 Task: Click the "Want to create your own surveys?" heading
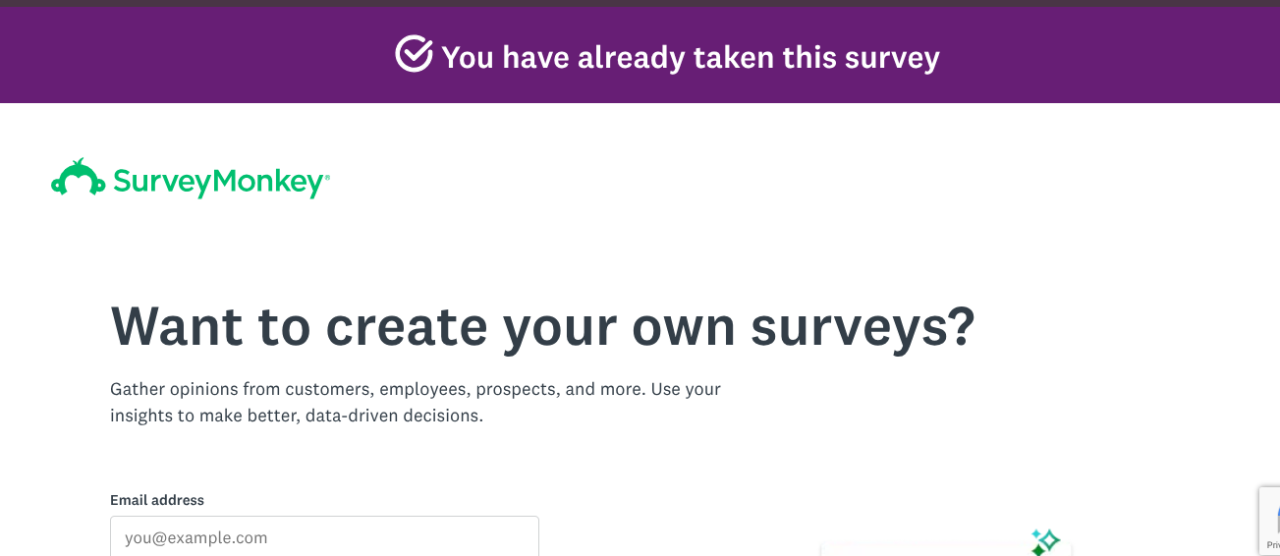pos(542,326)
